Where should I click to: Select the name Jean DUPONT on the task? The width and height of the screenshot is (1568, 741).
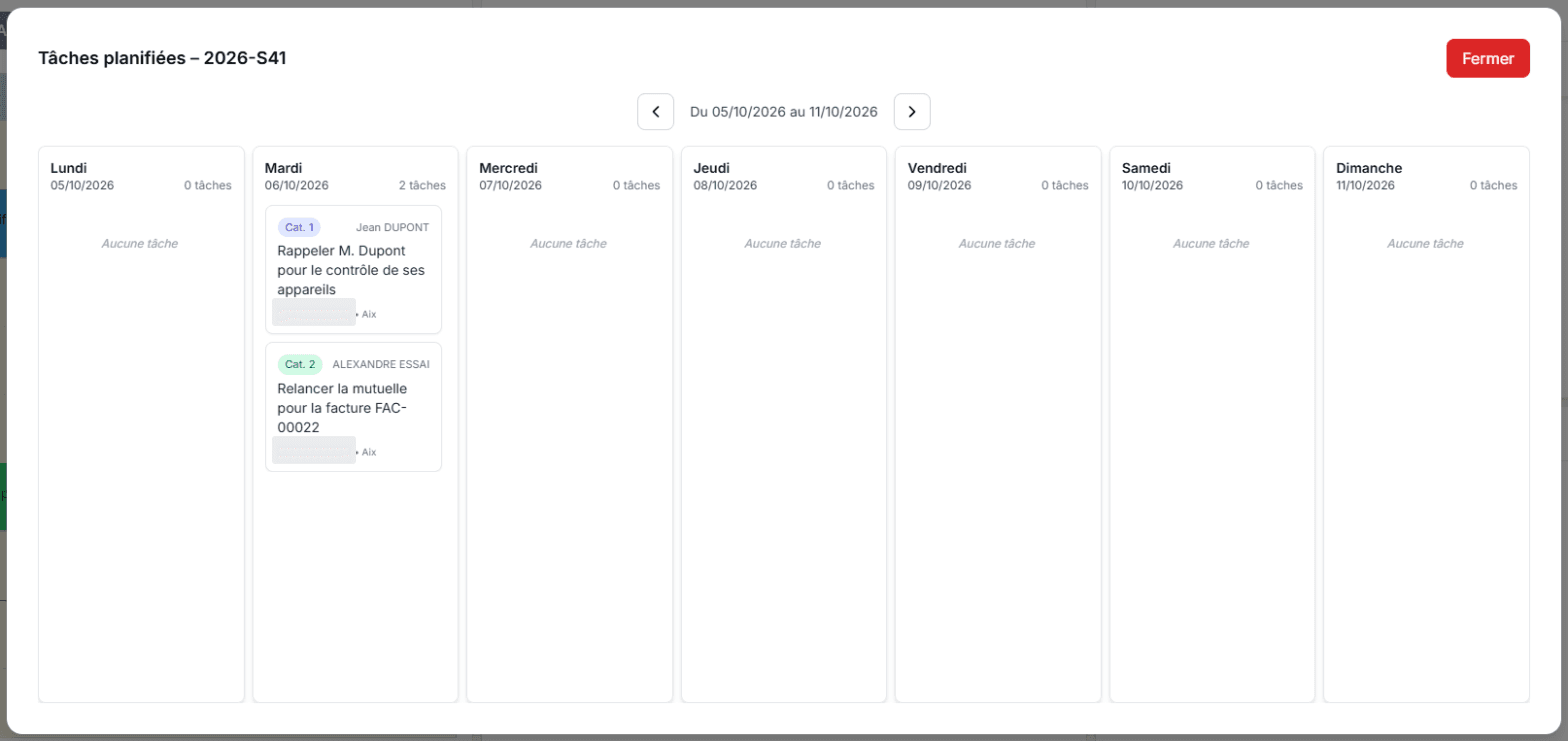click(x=392, y=227)
